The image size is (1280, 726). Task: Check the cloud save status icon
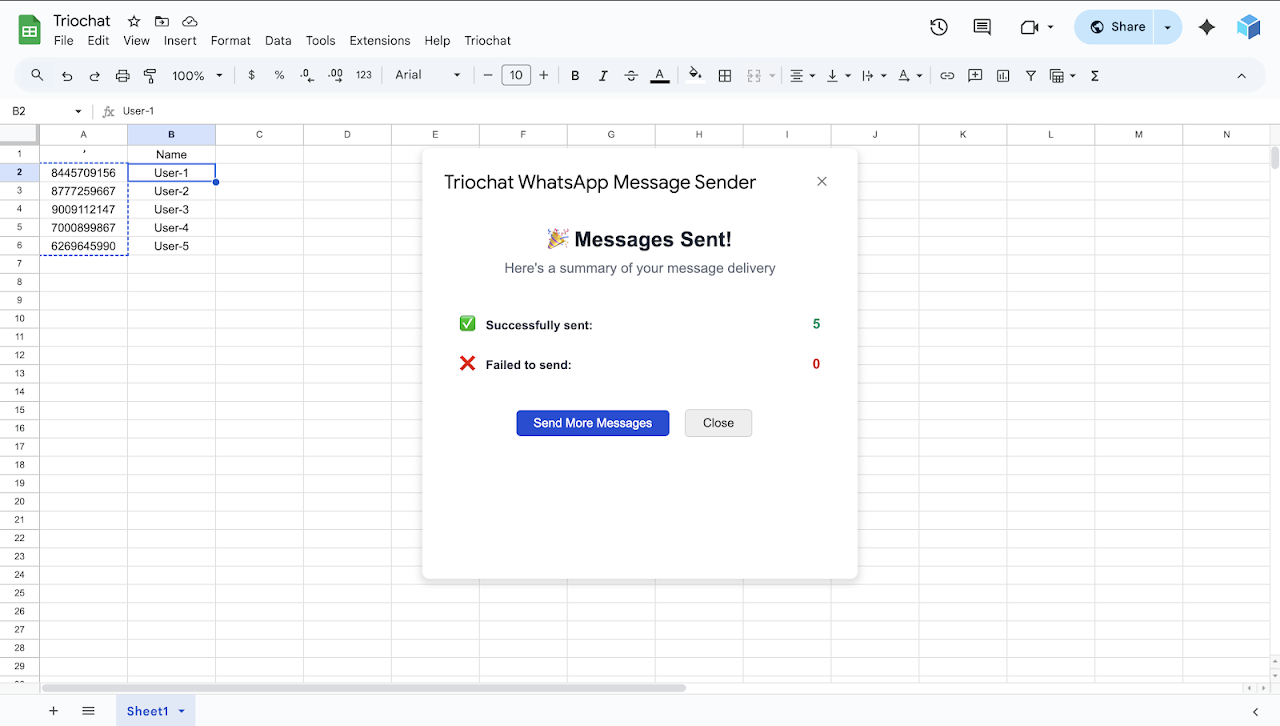click(x=190, y=21)
